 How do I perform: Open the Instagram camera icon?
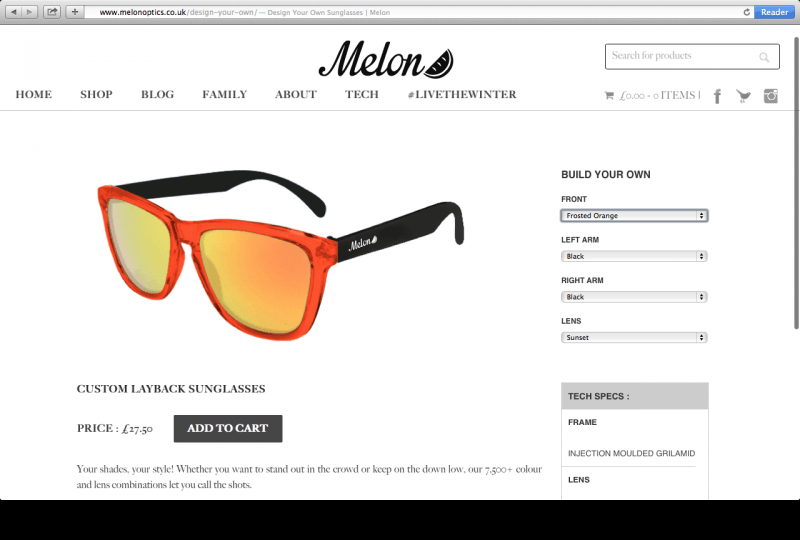tap(770, 95)
